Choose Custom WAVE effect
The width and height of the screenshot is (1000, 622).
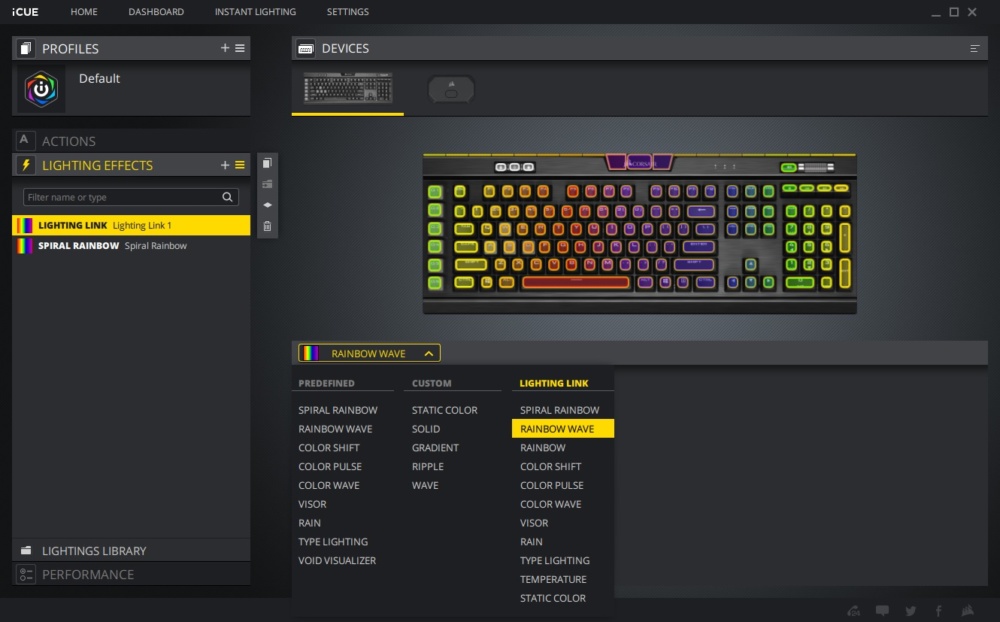[x=425, y=485]
